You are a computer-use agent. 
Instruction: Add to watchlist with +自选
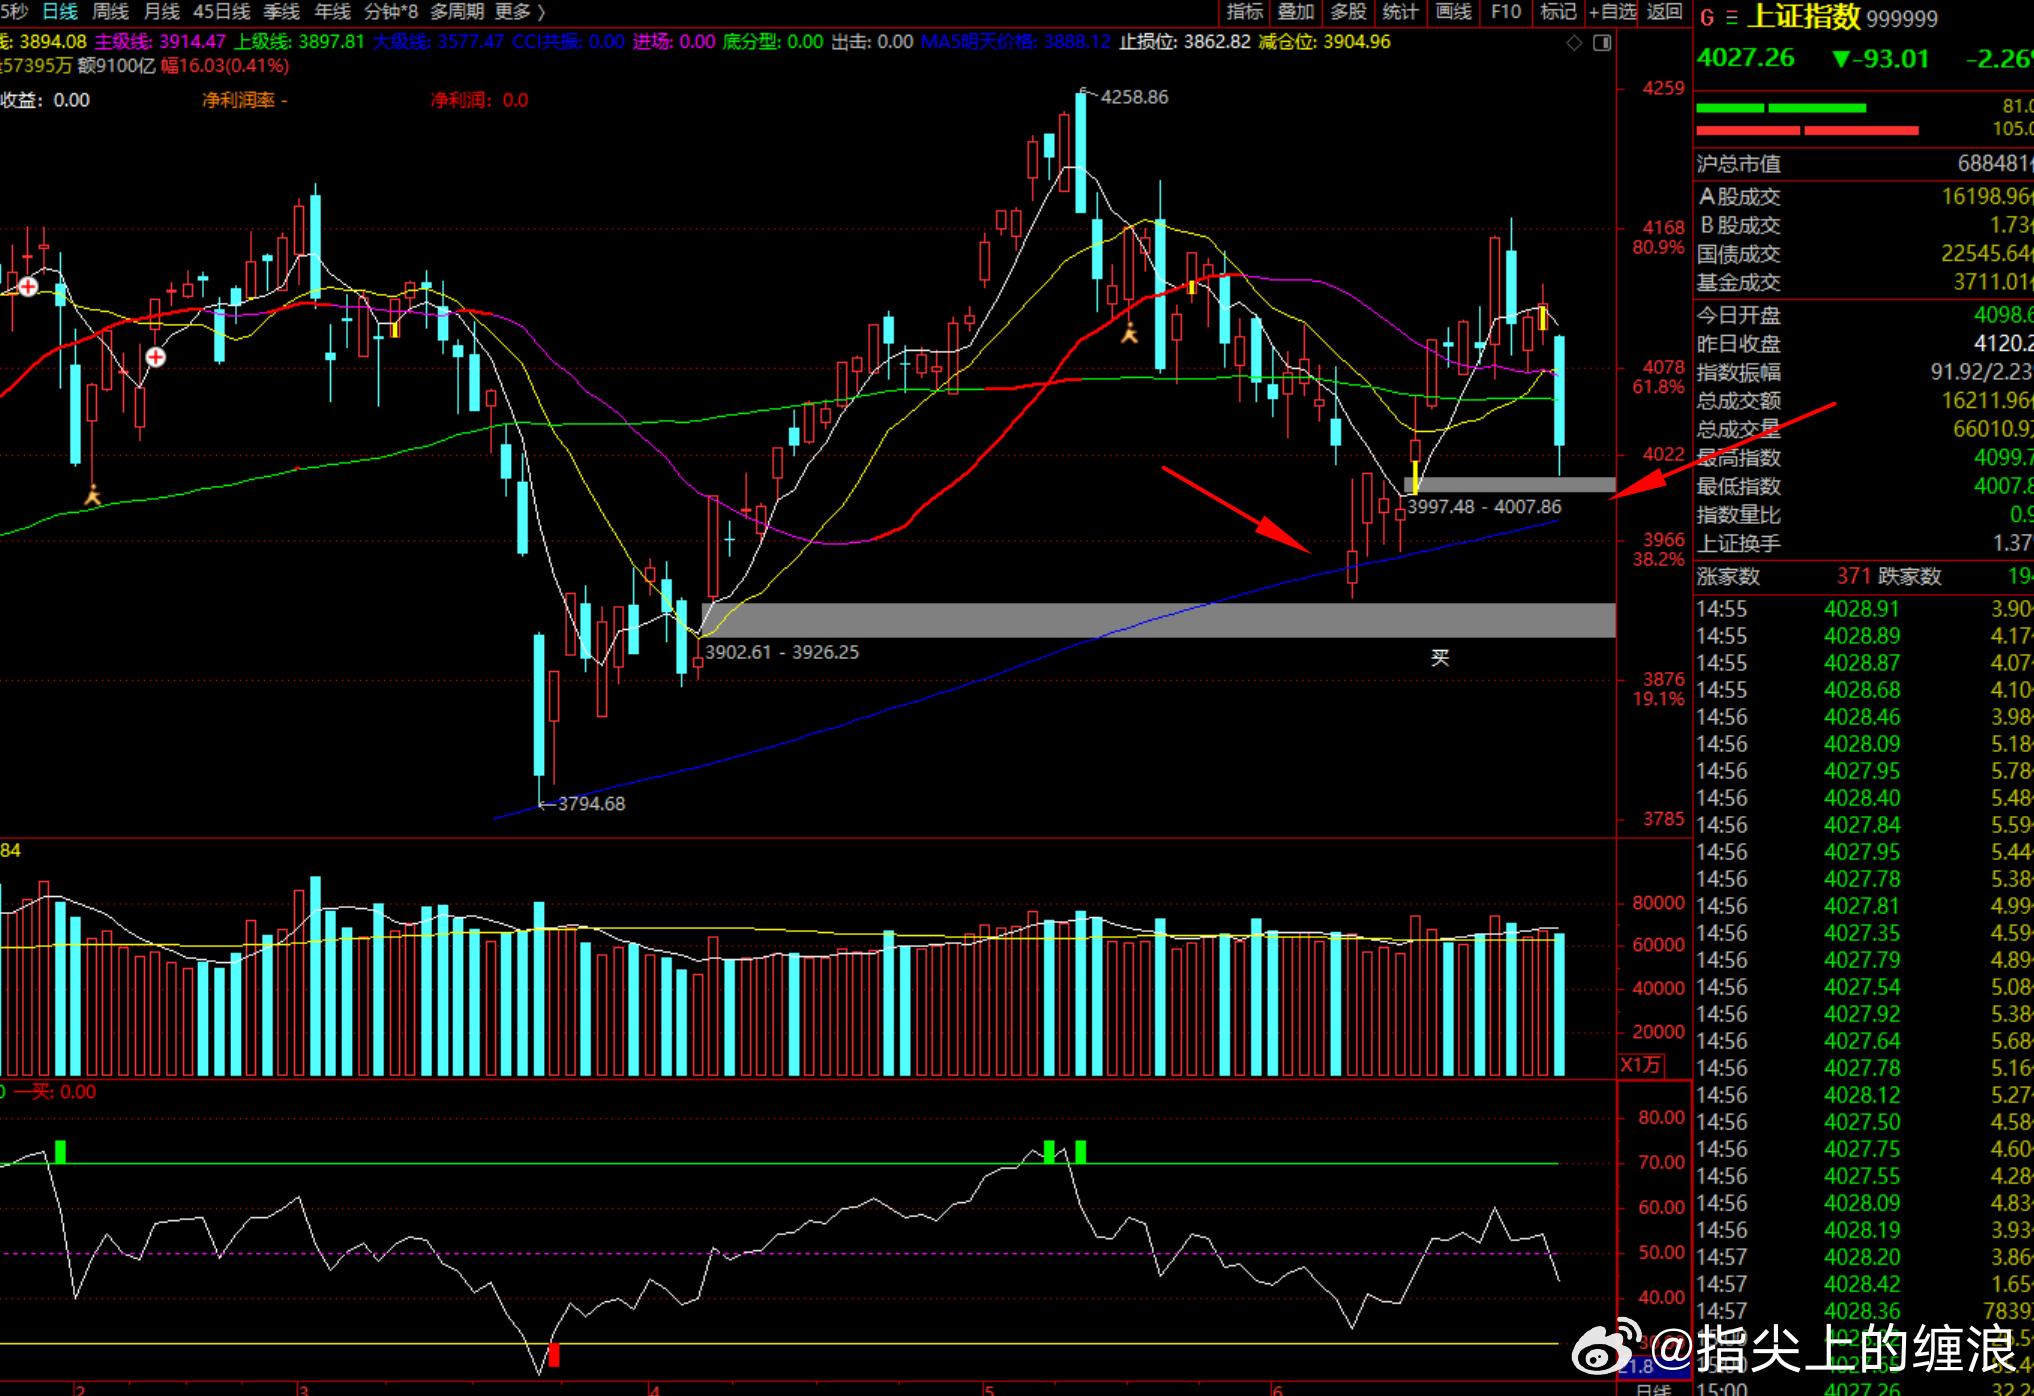pyautogui.click(x=1612, y=11)
